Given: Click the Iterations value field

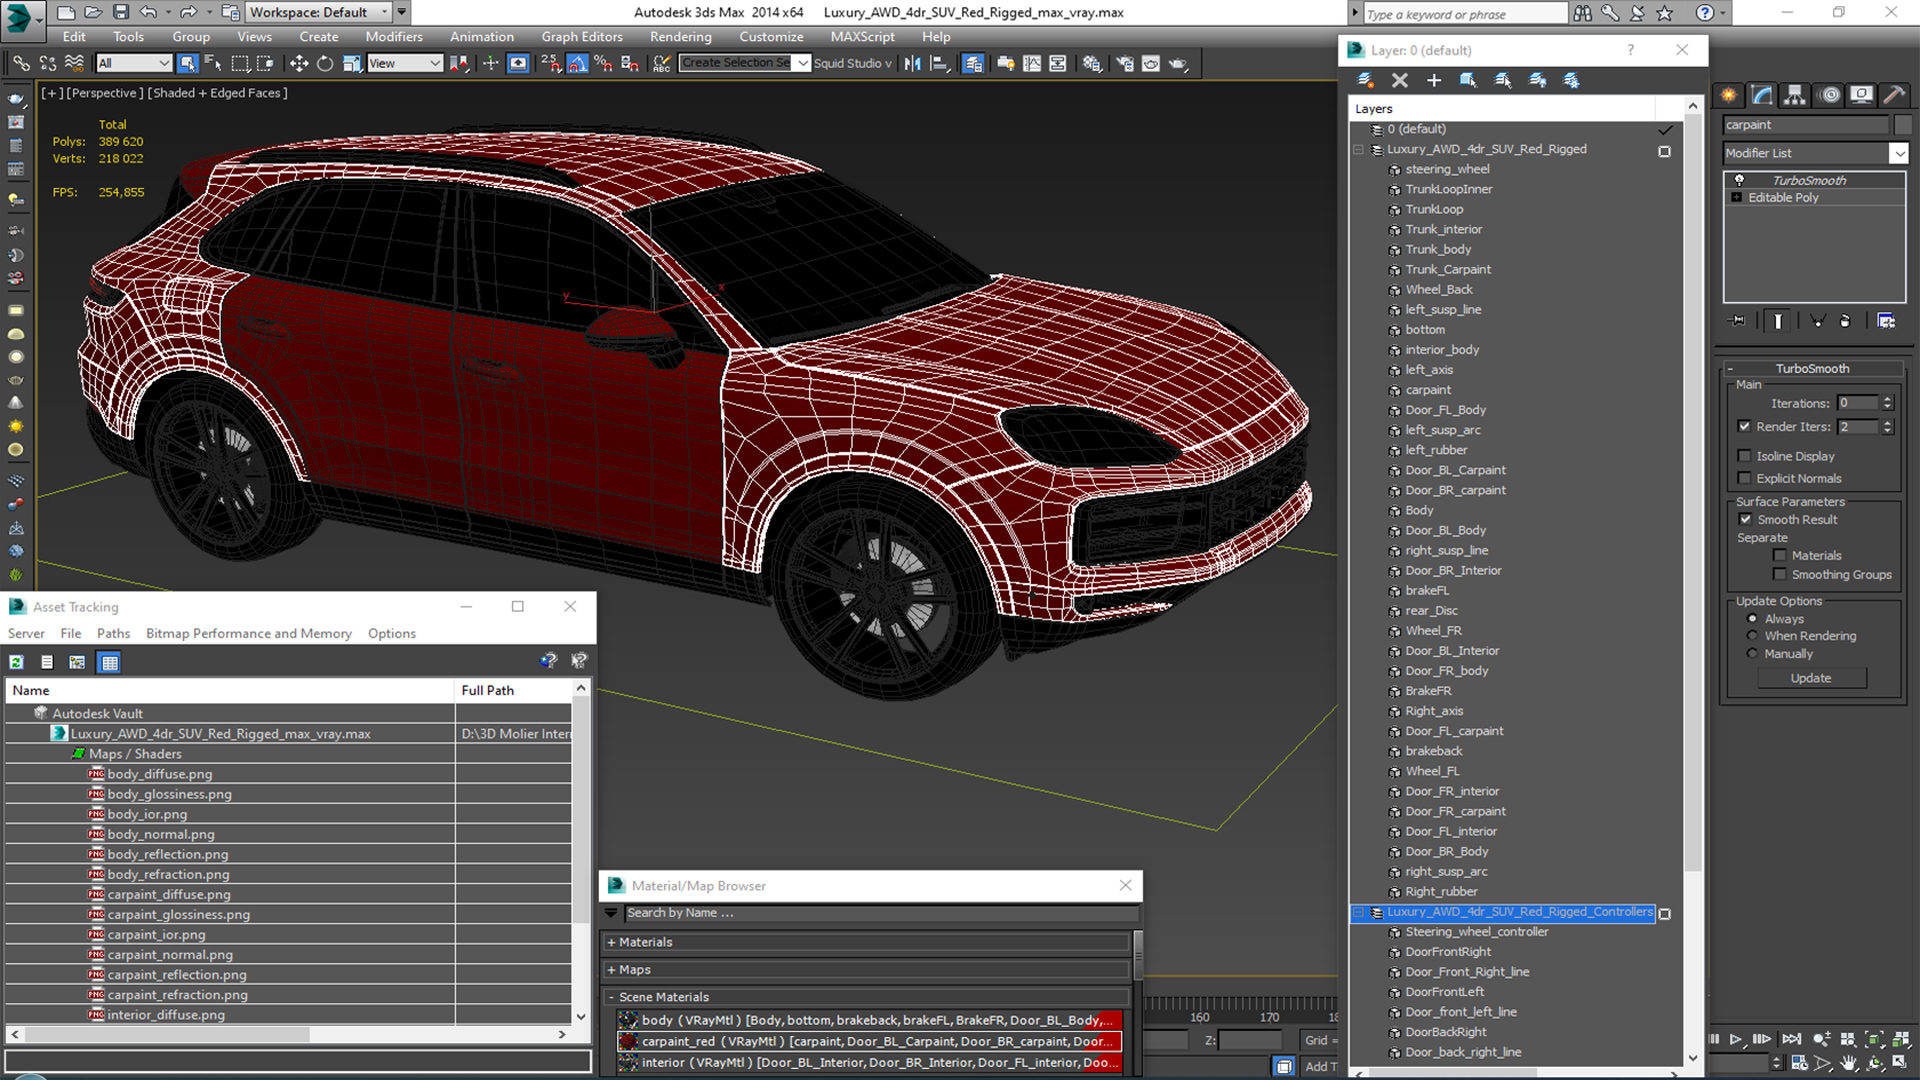Looking at the screenshot, I should pos(1858,403).
